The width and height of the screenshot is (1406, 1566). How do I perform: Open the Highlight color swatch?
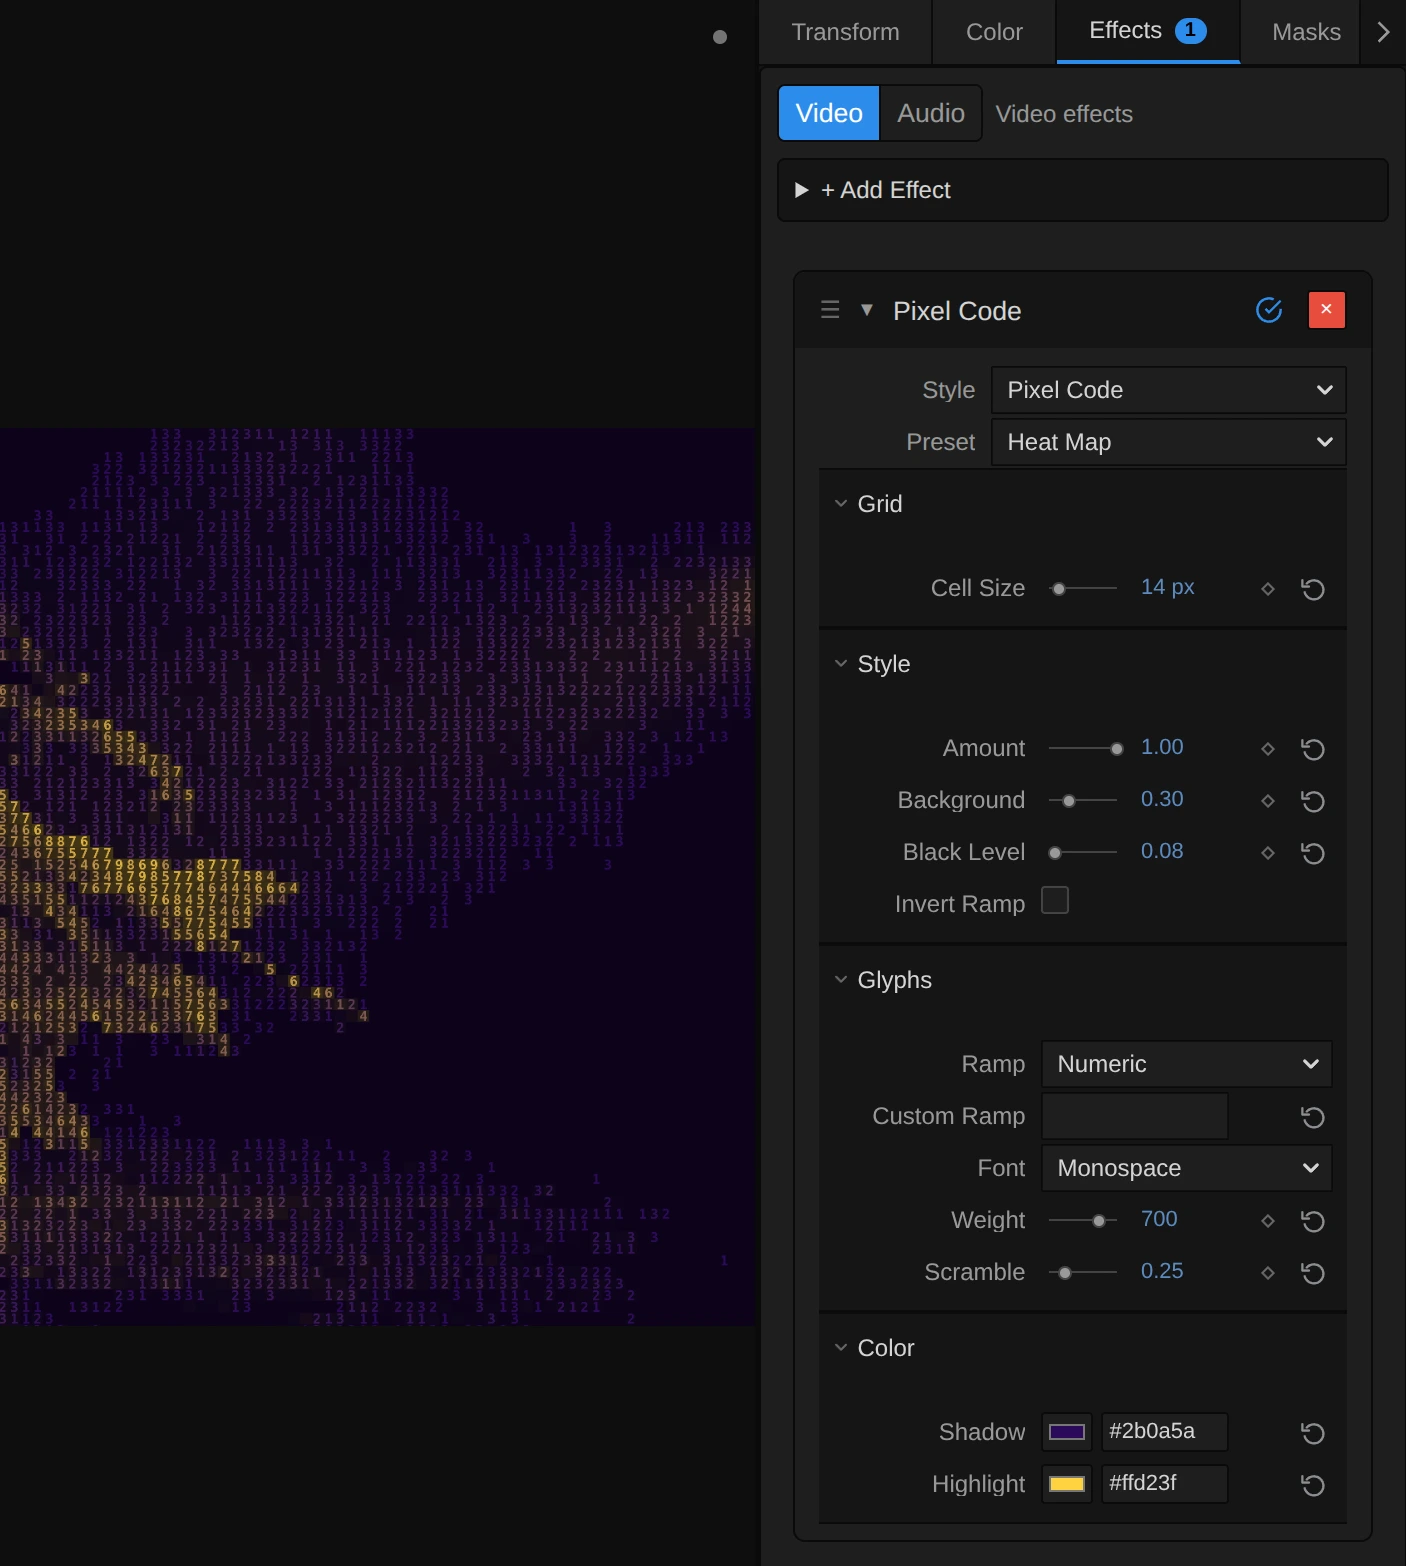(x=1067, y=1484)
